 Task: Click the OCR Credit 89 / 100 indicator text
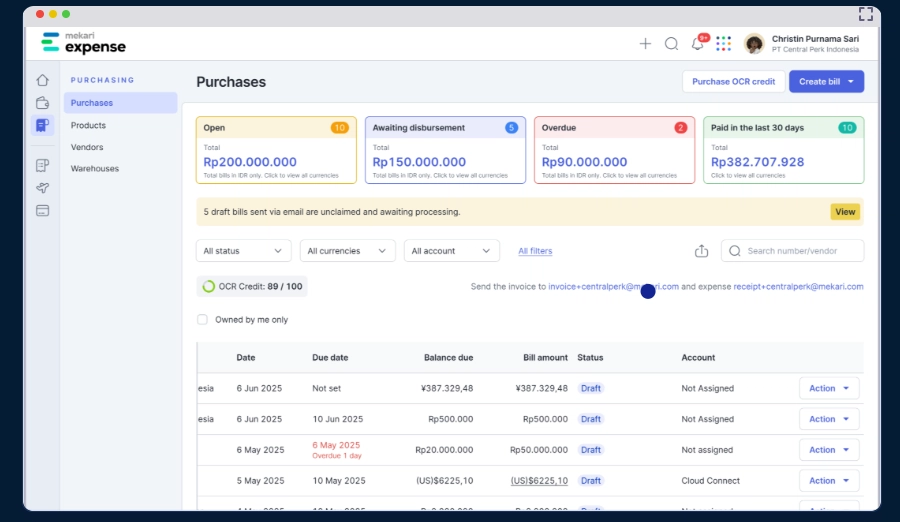click(x=260, y=287)
